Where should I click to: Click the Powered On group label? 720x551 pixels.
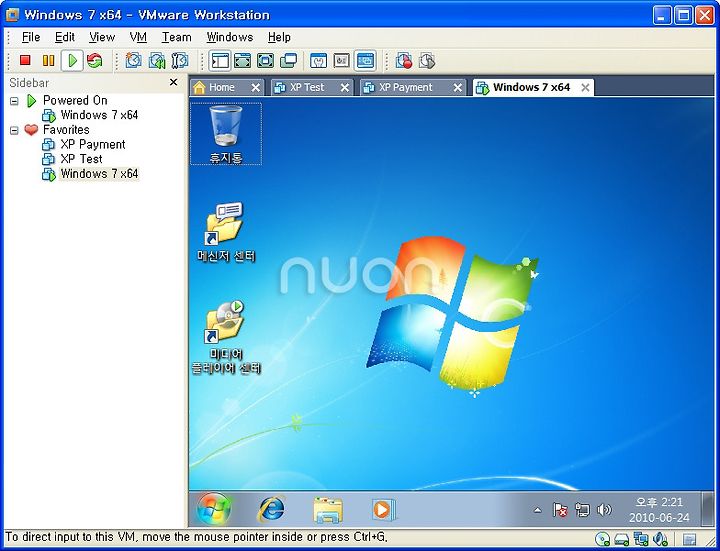[75, 100]
